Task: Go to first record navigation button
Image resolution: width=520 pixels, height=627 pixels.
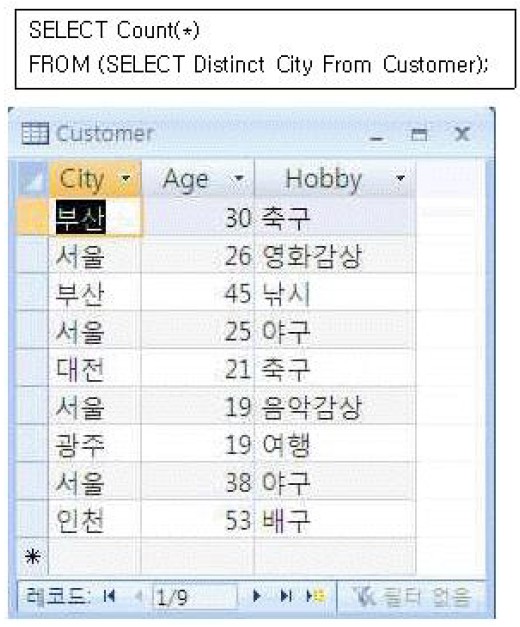Action: coord(109,596)
